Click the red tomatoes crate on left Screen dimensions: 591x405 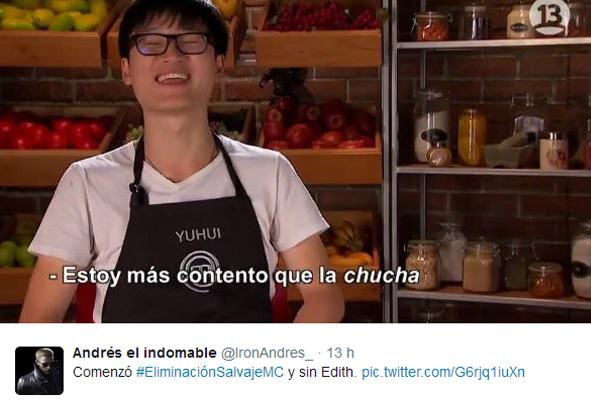pyautogui.click(x=52, y=133)
